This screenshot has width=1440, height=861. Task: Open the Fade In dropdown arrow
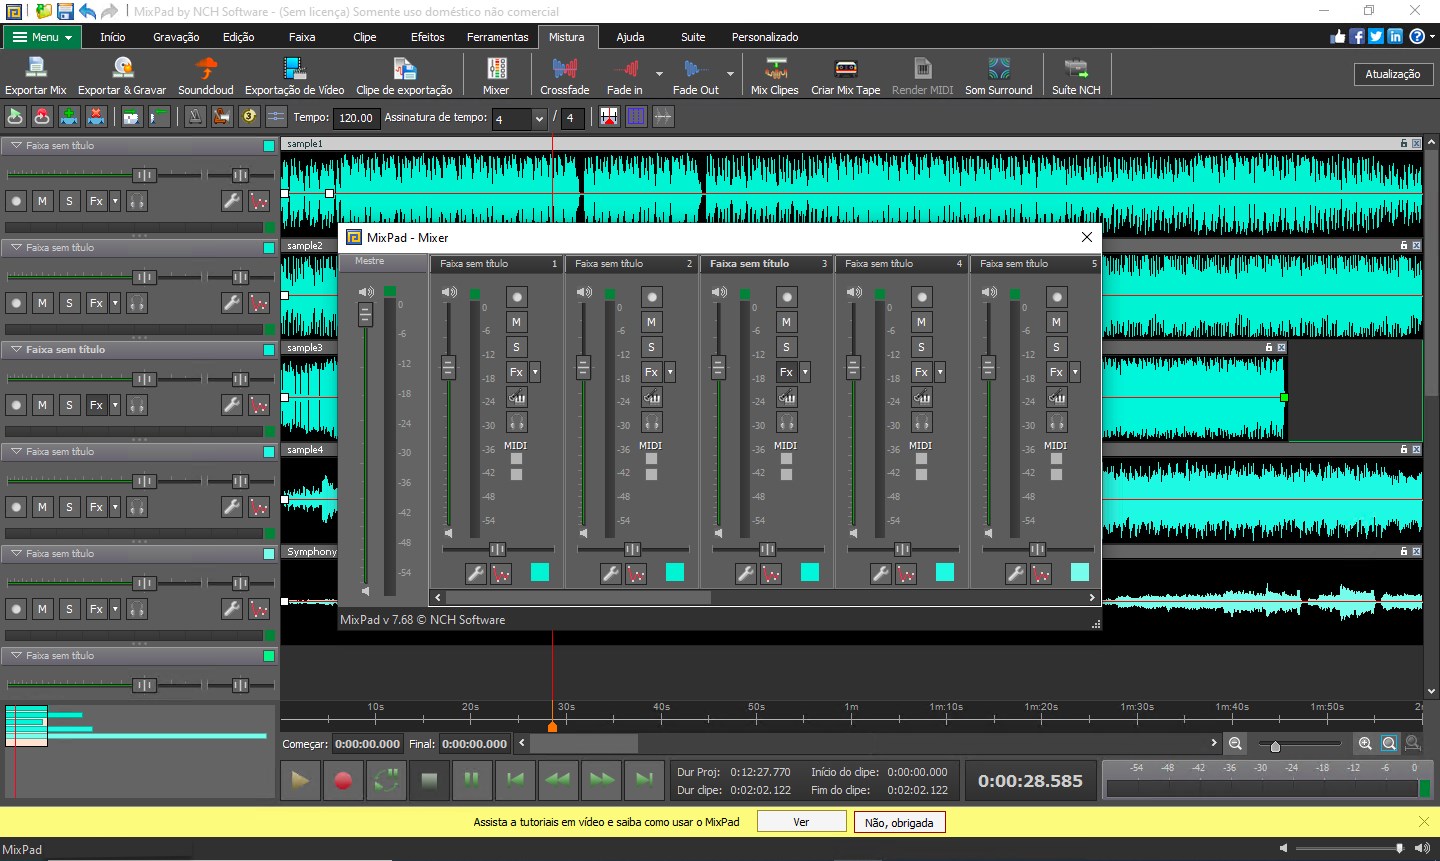pos(660,73)
